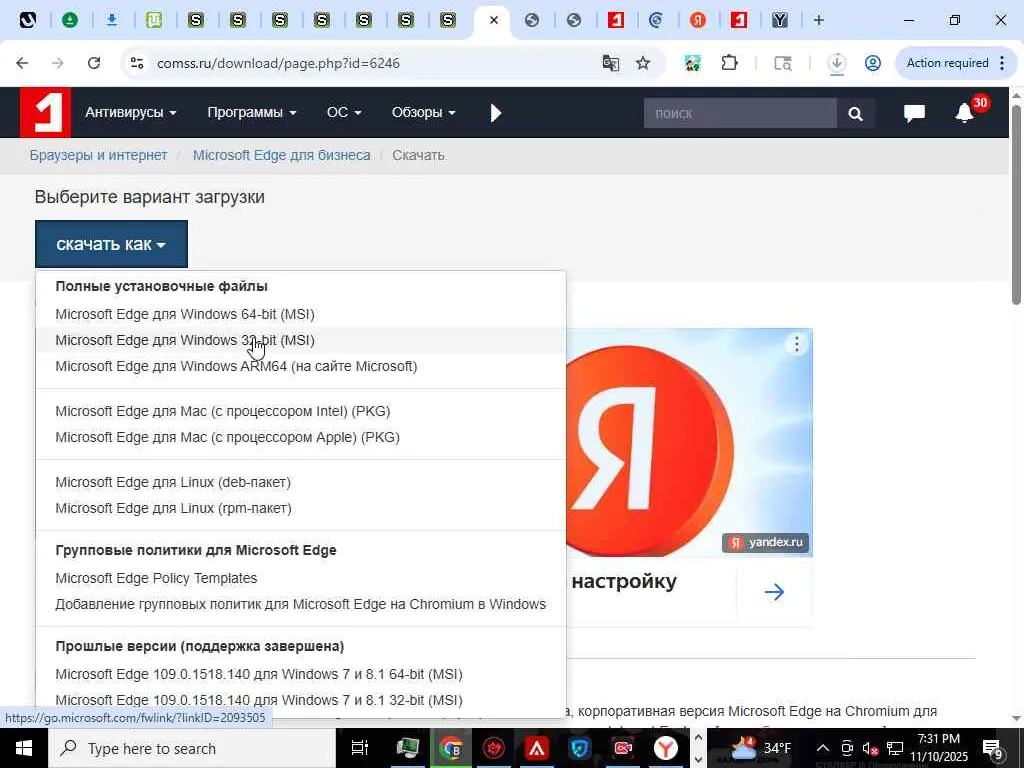Select Edge для Linux rpm-пакет
The image size is (1024, 768).
pos(173,509)
